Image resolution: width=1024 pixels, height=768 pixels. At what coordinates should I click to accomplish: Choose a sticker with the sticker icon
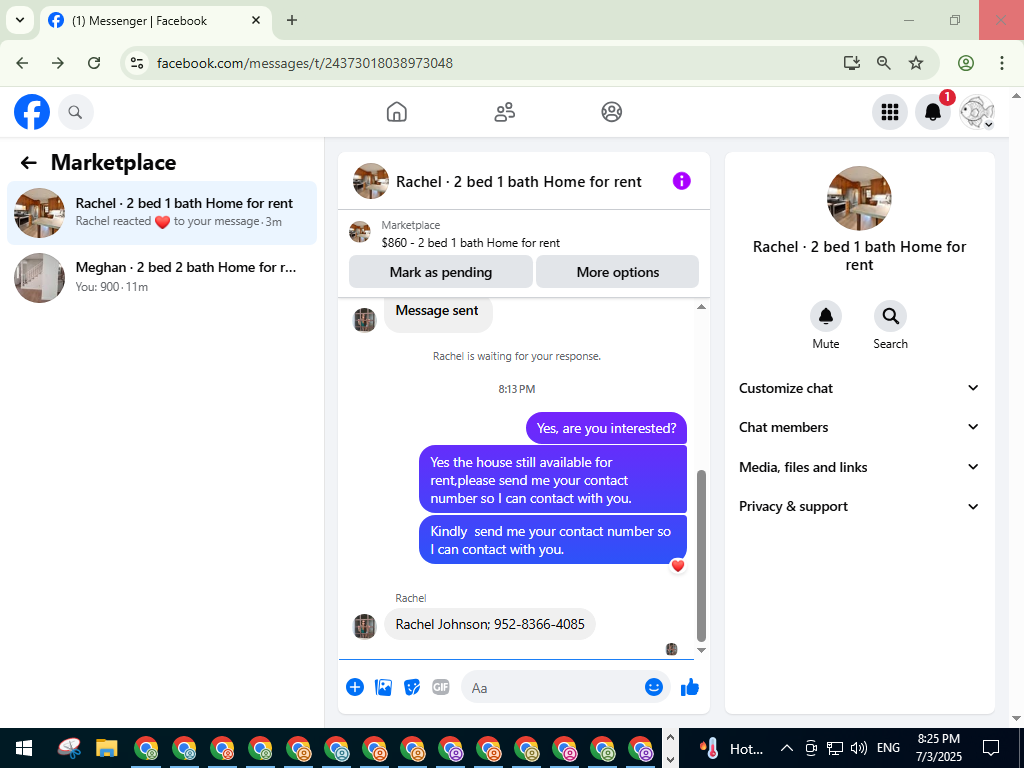pyautogui.click(x=412, y=687)
